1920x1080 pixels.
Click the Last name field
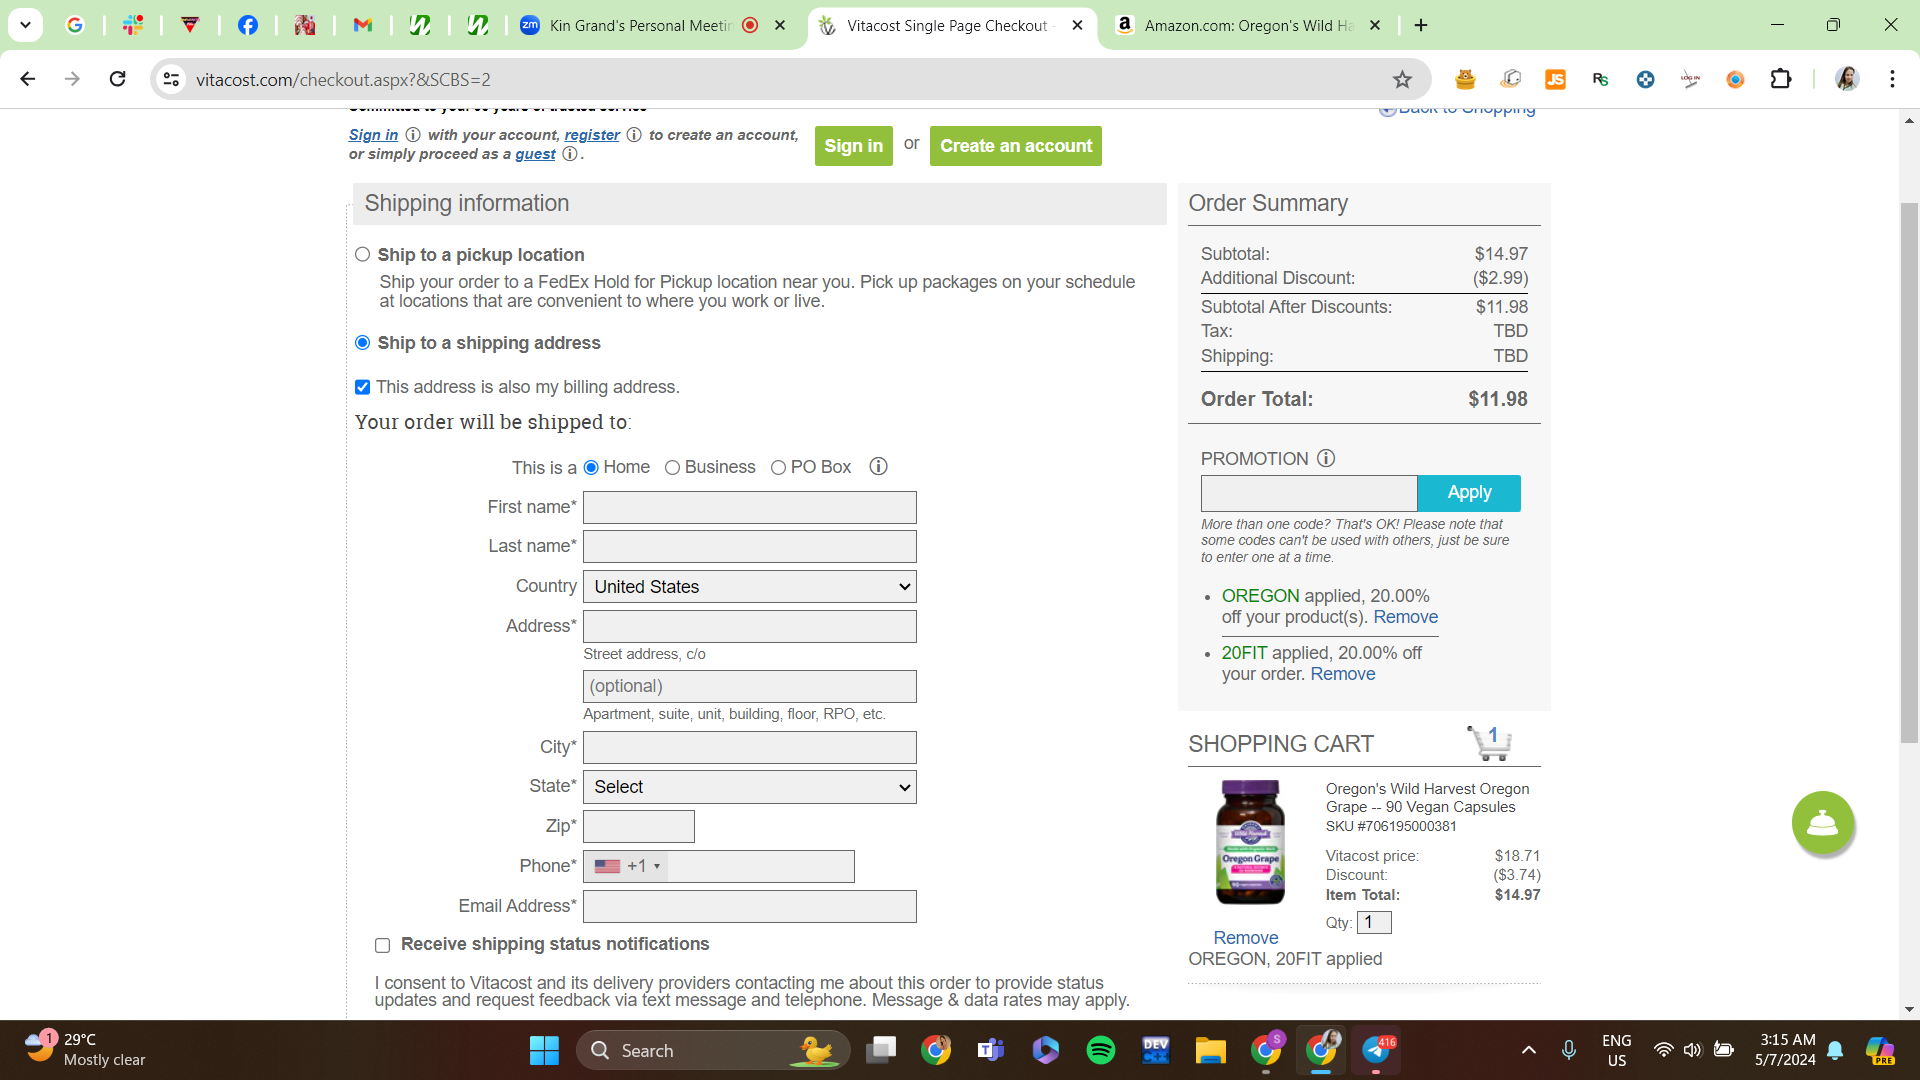[750, 546]
